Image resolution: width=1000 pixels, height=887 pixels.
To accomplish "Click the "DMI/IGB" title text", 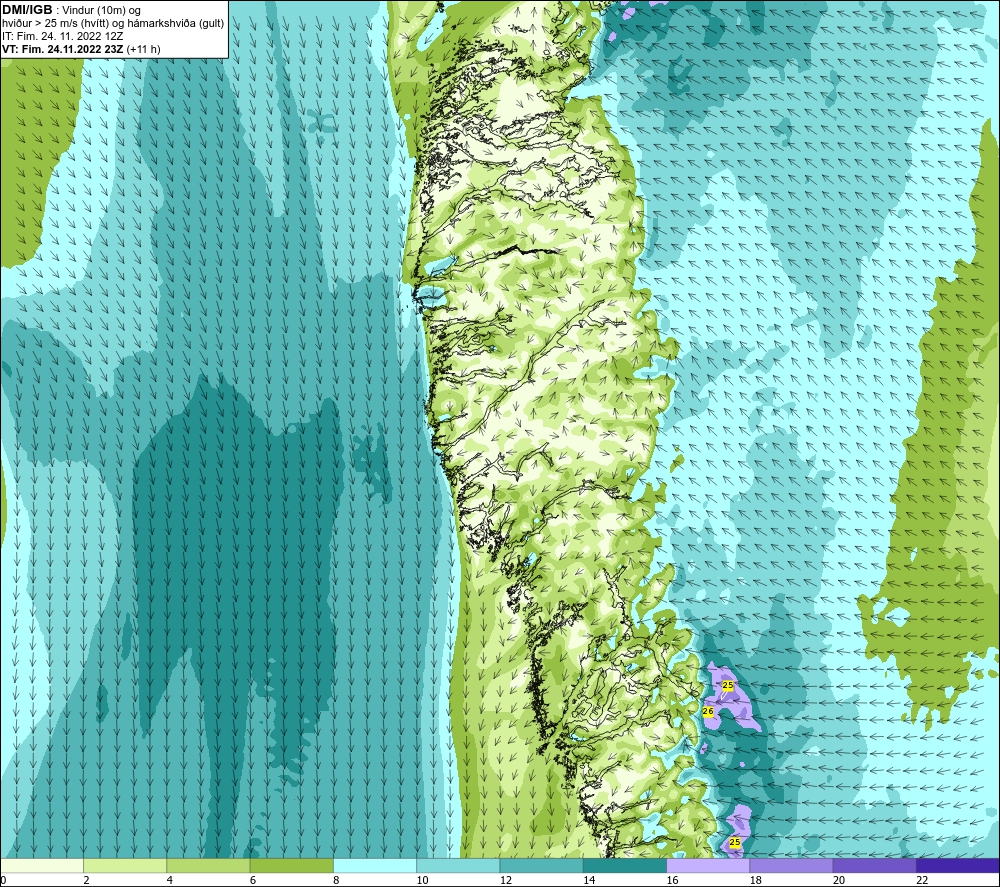I will (27, 10).
